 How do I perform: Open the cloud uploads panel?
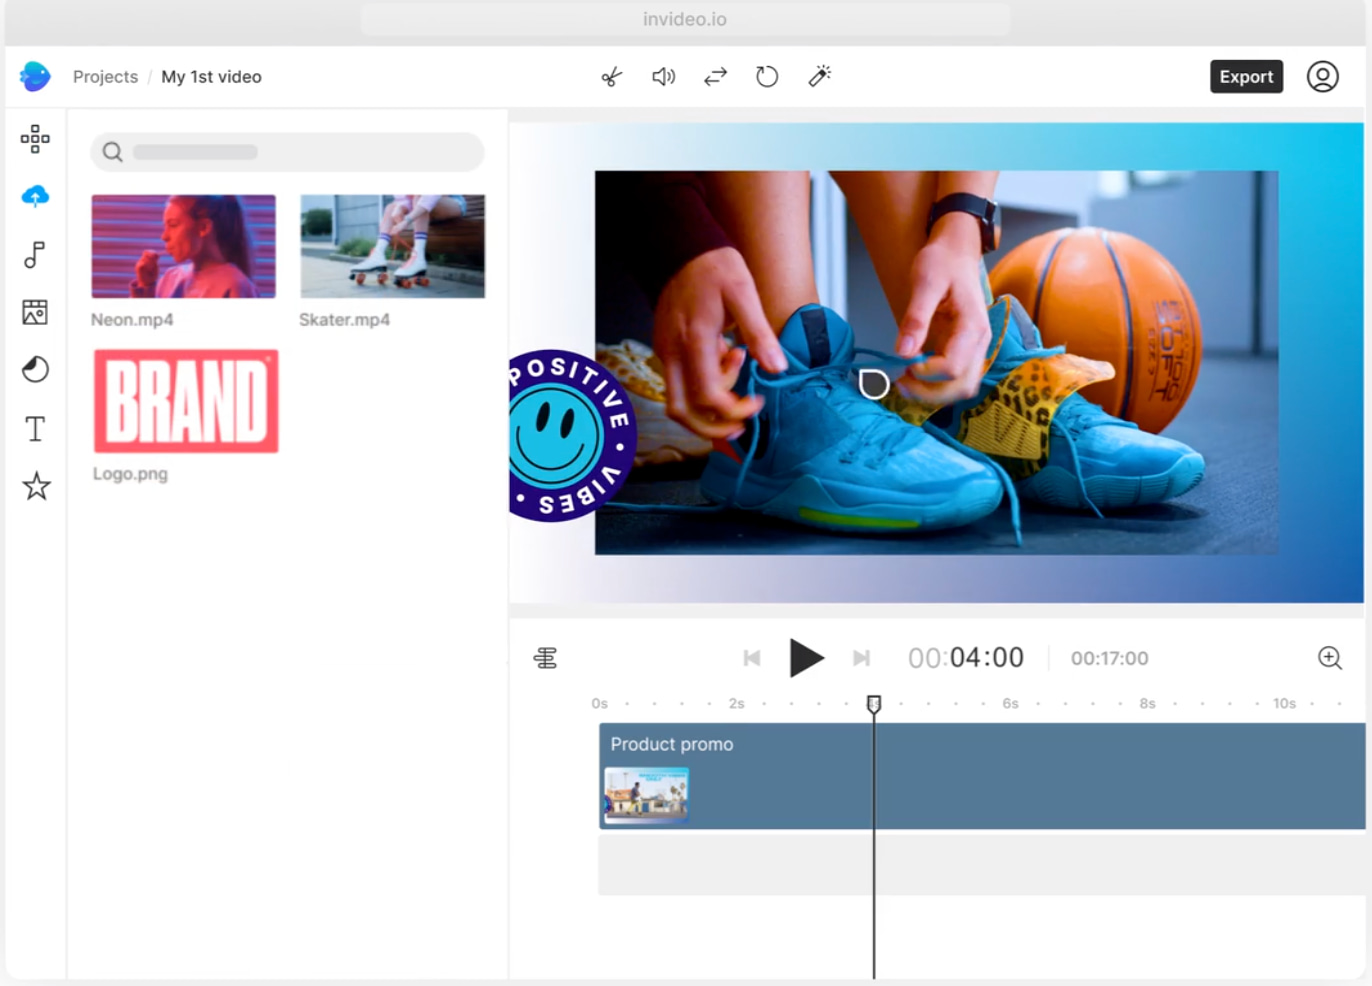coord(35,196)
